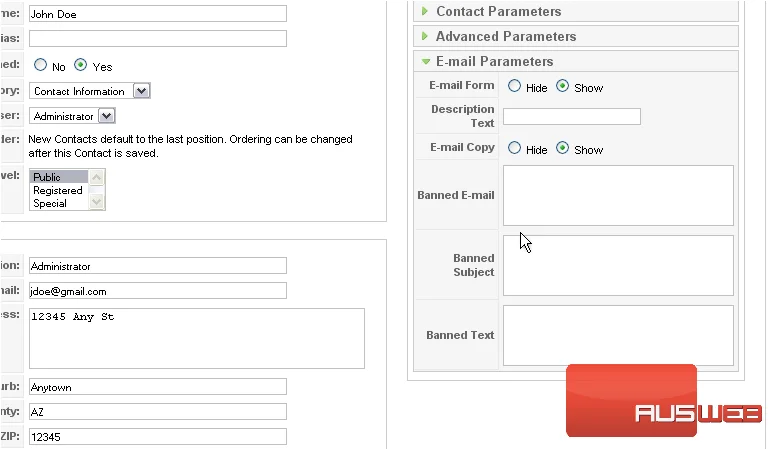The width and height of the screenshot is (776, 450).
Task: Click the street address text area
Action: point(196,339)
